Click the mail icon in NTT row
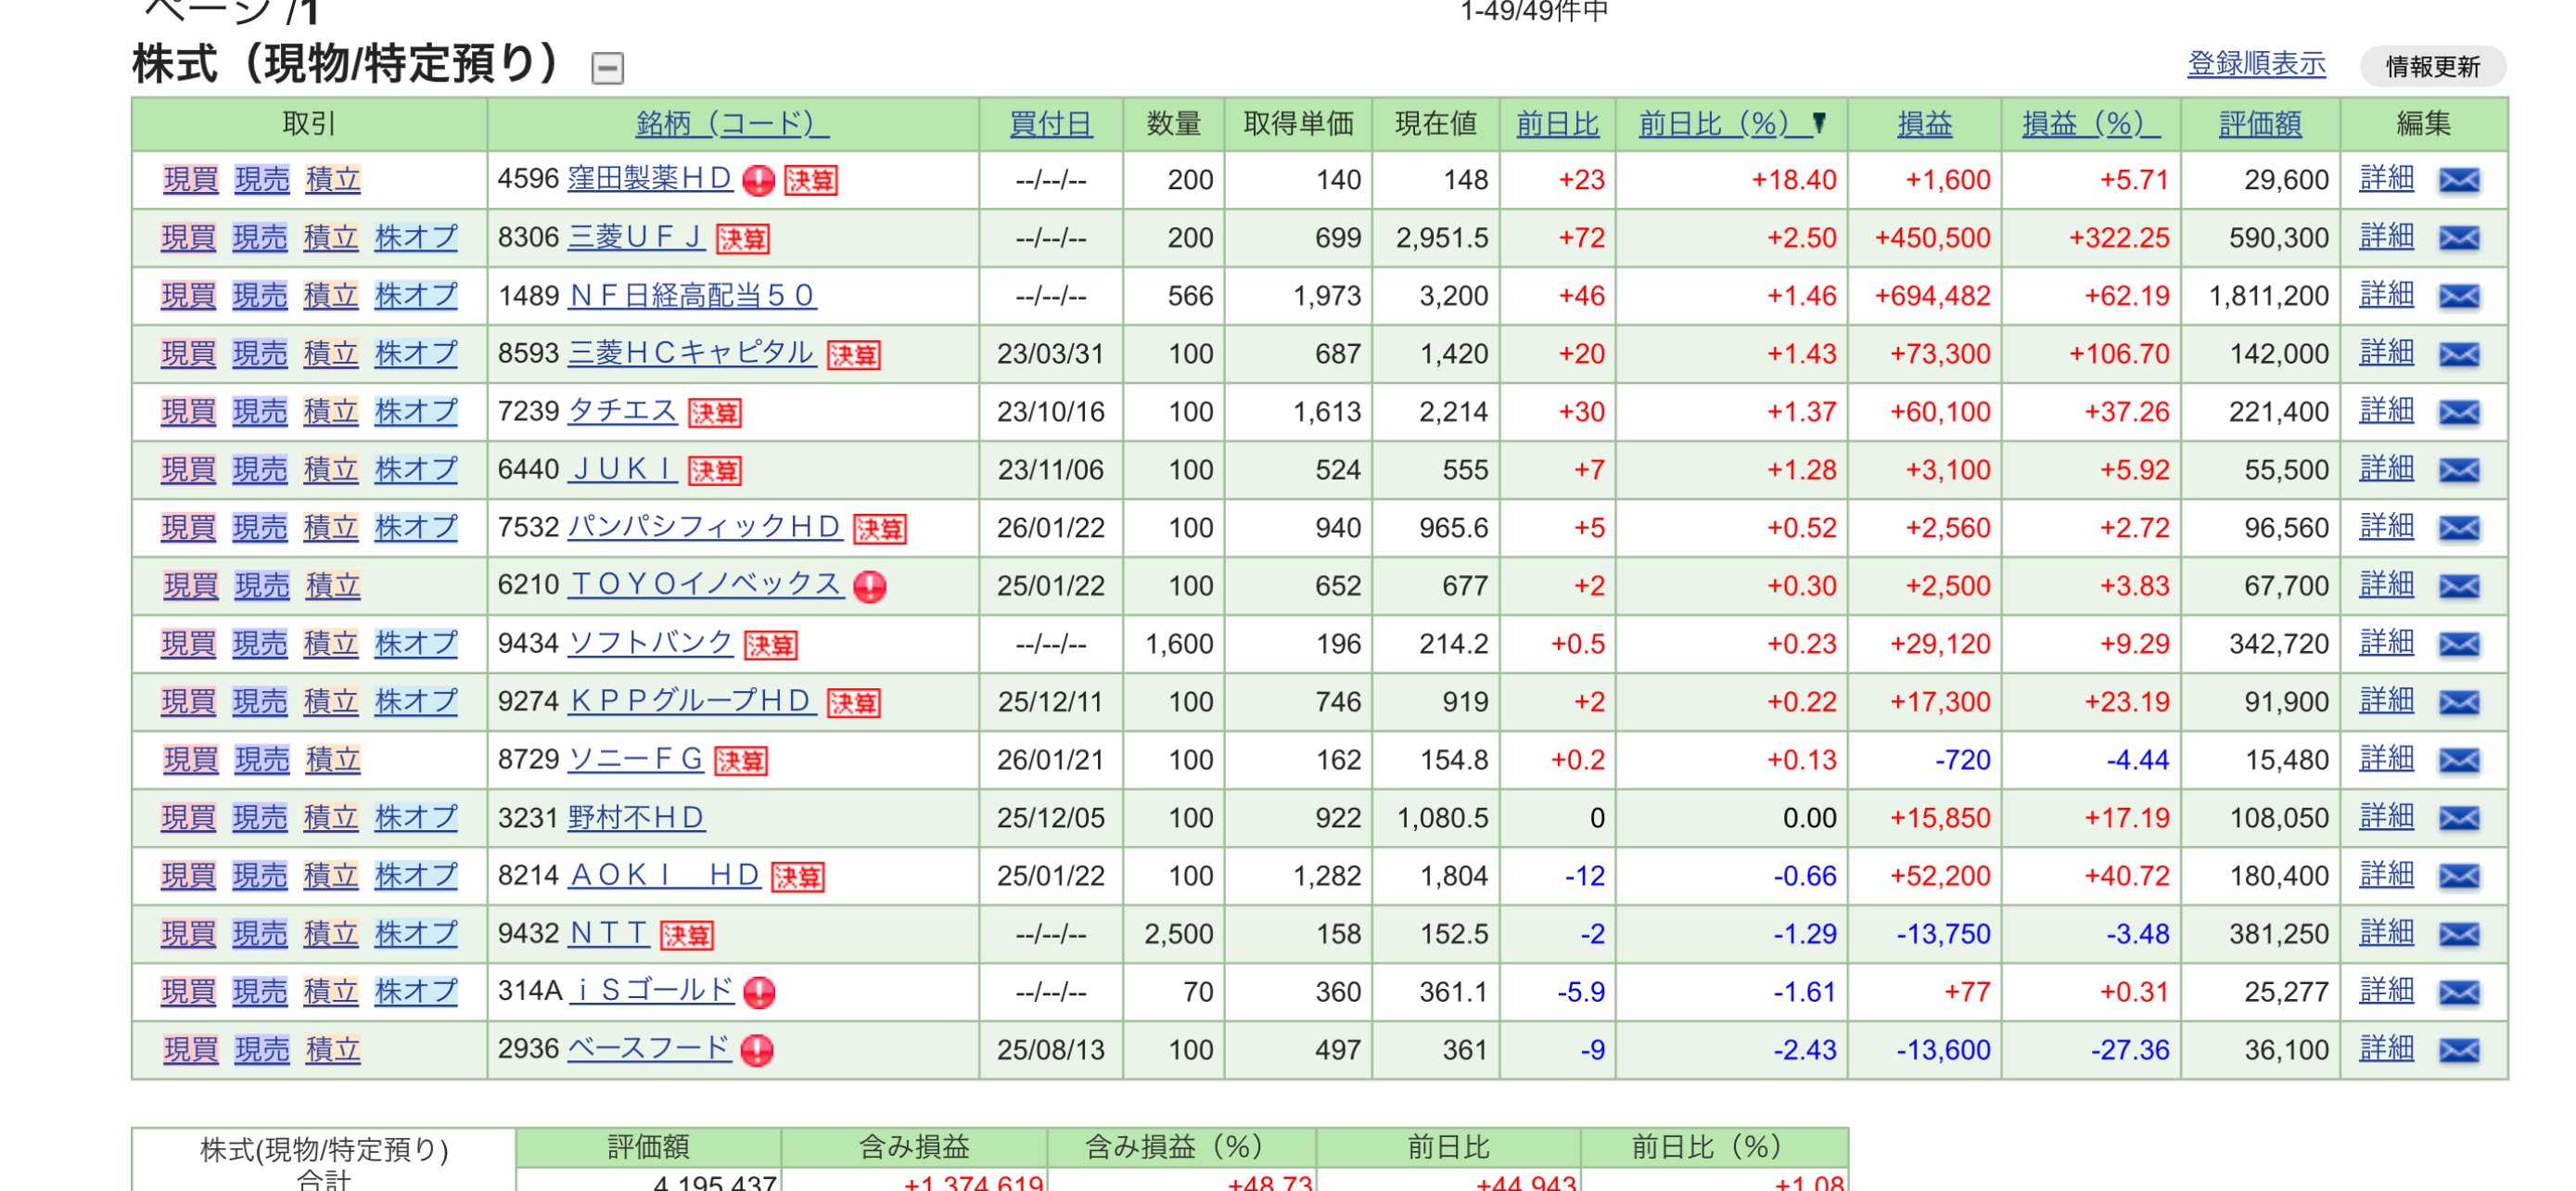The width and height of the screenshot is (2576, 1191). (x=2458, y=934)
